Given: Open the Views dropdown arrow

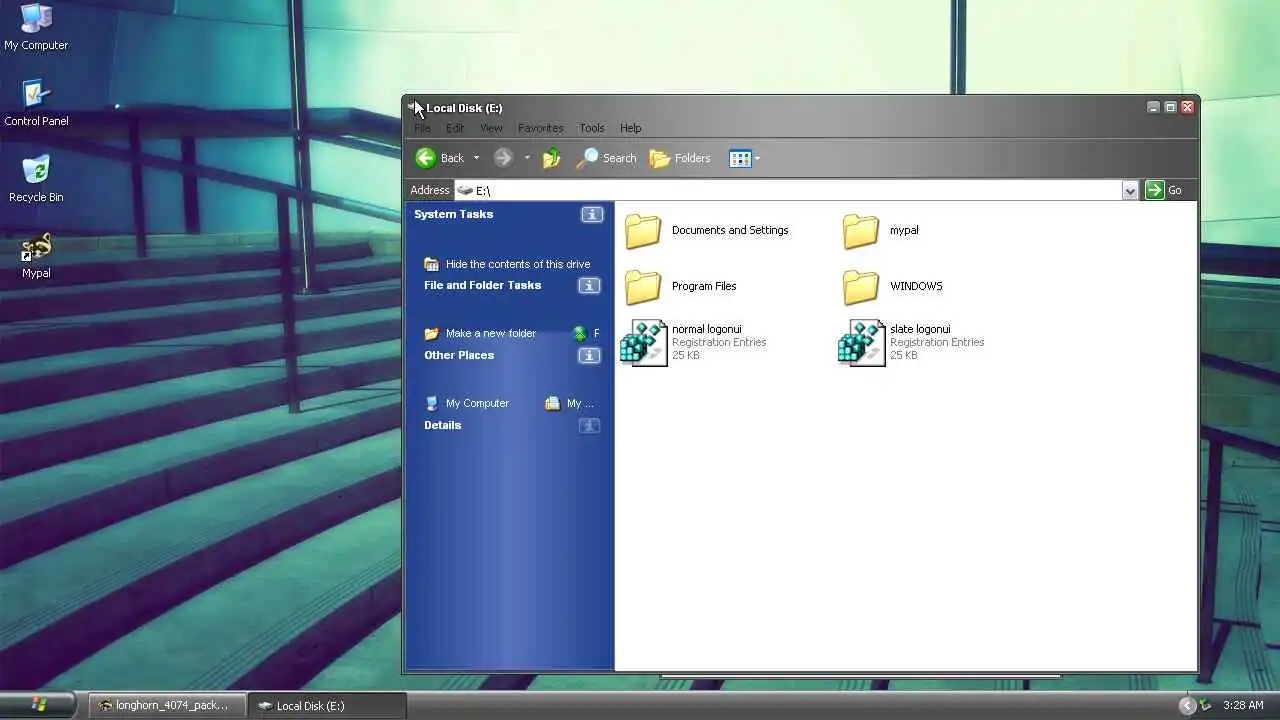Looking at the screenshot, I should (x=757, y=158).
